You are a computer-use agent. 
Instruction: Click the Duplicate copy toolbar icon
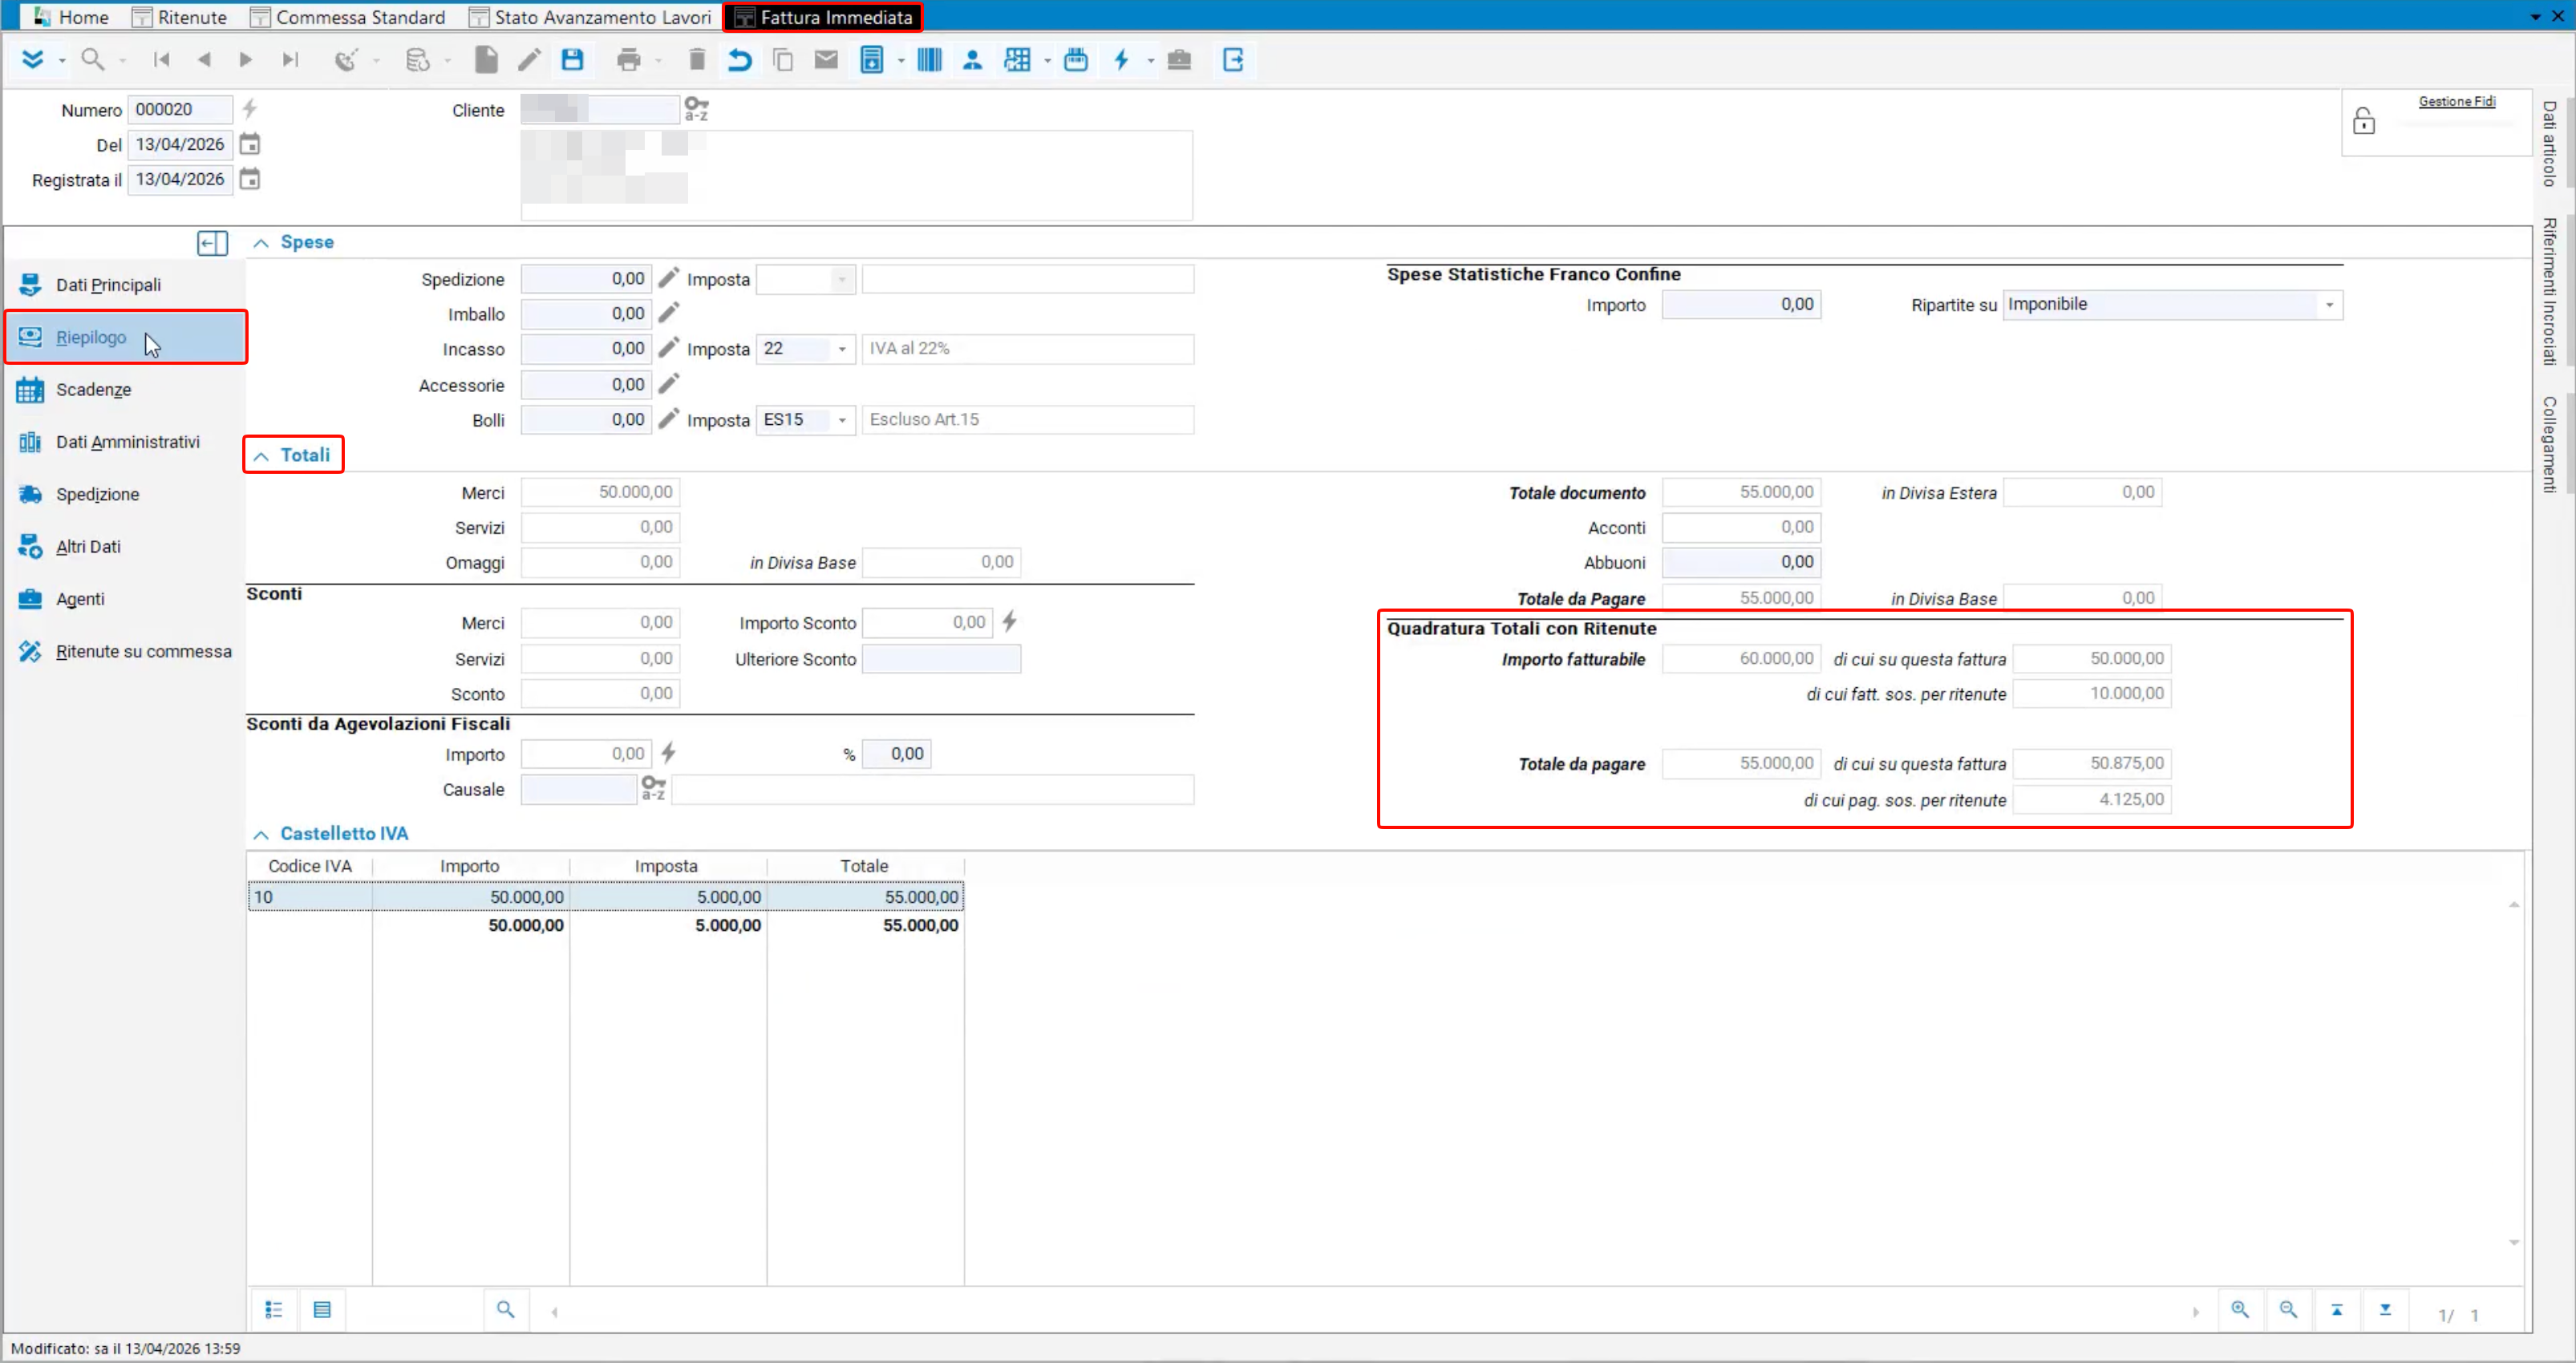[x=783, y=60]
